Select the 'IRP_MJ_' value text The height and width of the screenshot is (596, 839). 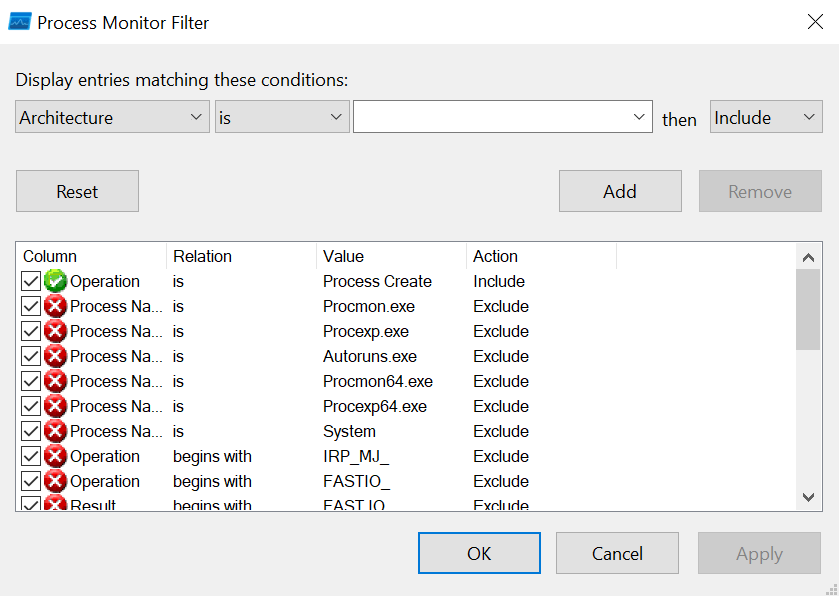[356, 456]
